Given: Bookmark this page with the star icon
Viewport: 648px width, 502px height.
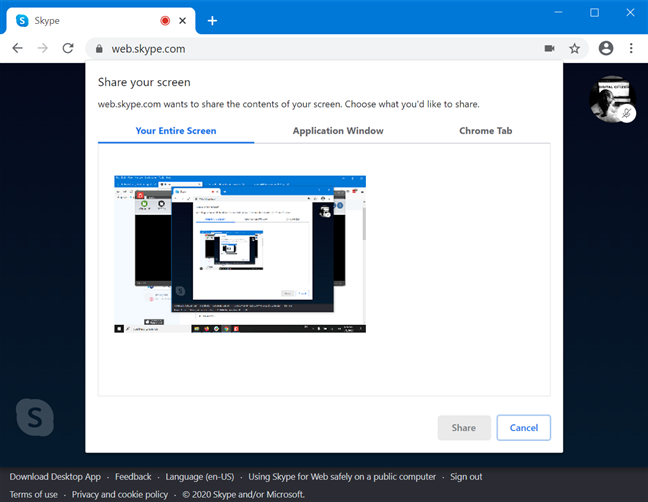Looking at the screenshot, I should 574,48.
